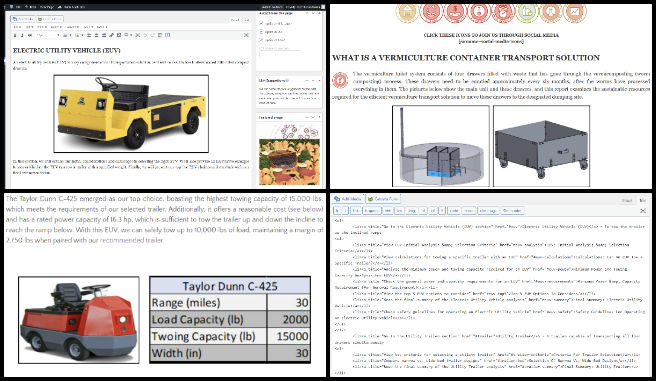Open the Insert menu in the visual editor
This screenshot has height=381, width=656.
click(56, 27)
